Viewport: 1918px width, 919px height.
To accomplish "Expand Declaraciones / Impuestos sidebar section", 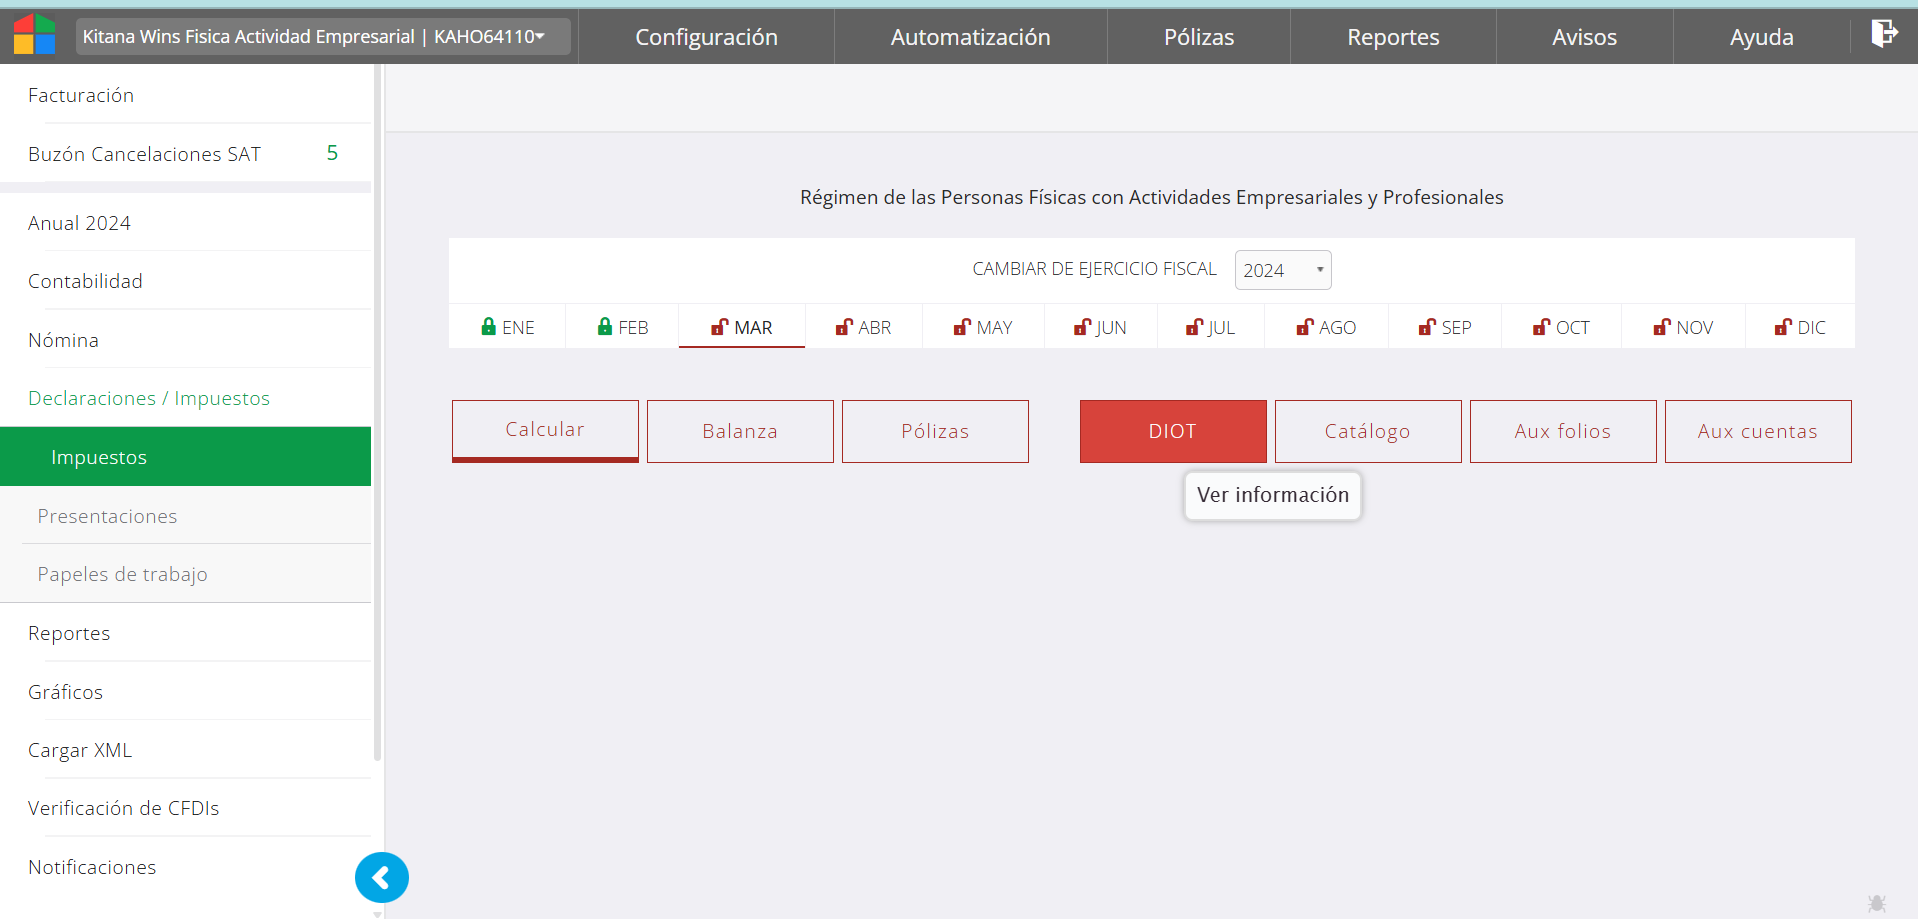I will tap(149, 398).
